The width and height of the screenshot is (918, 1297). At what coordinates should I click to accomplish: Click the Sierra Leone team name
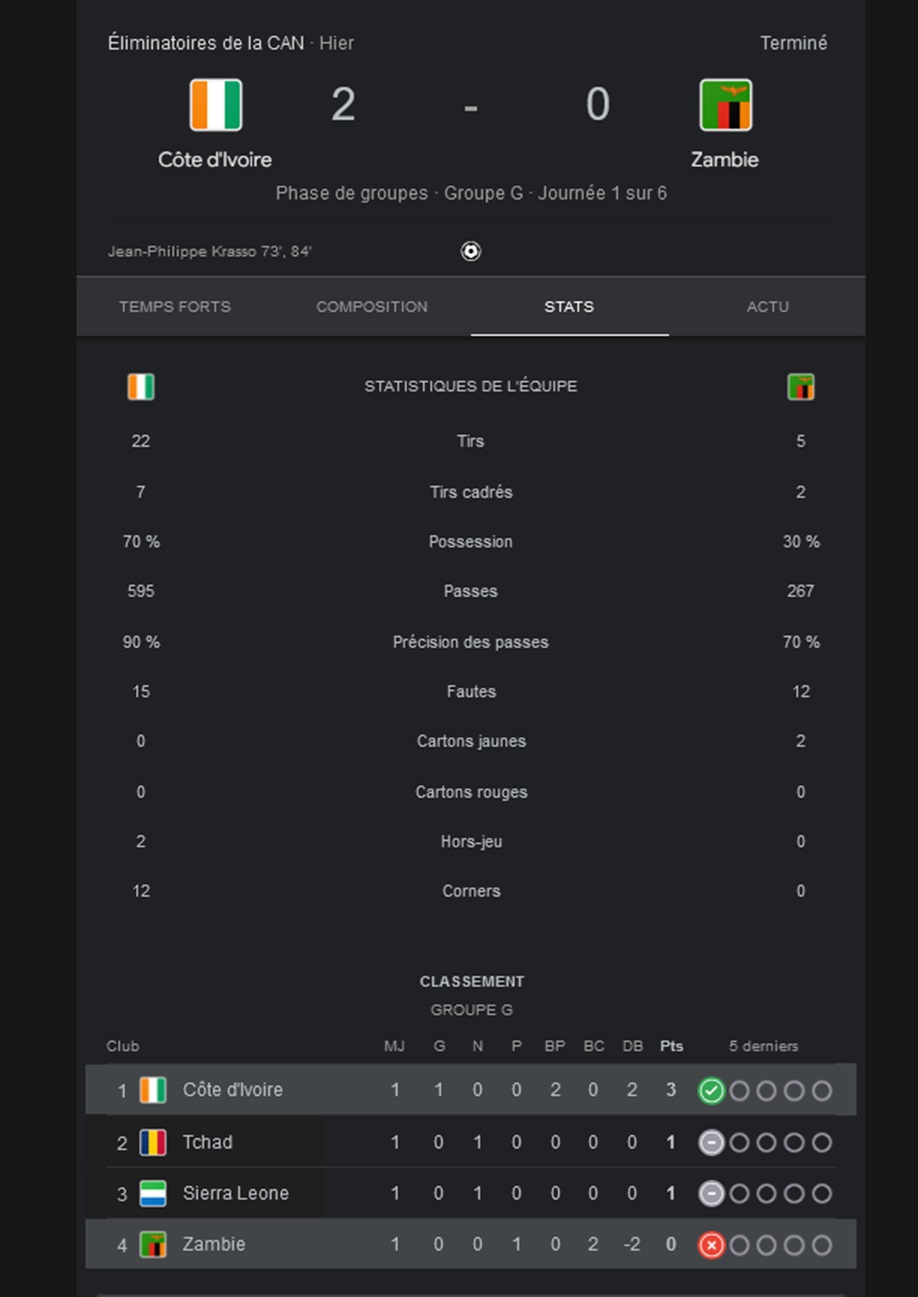click(x=236, y=1193)
